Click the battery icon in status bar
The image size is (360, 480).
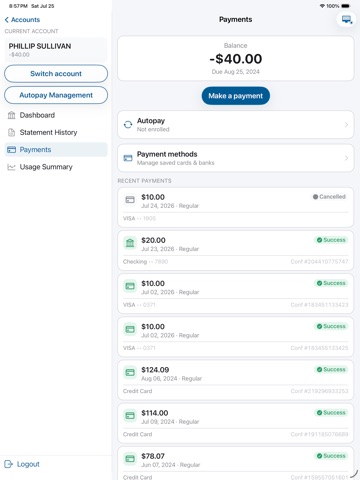pos(346,6)
